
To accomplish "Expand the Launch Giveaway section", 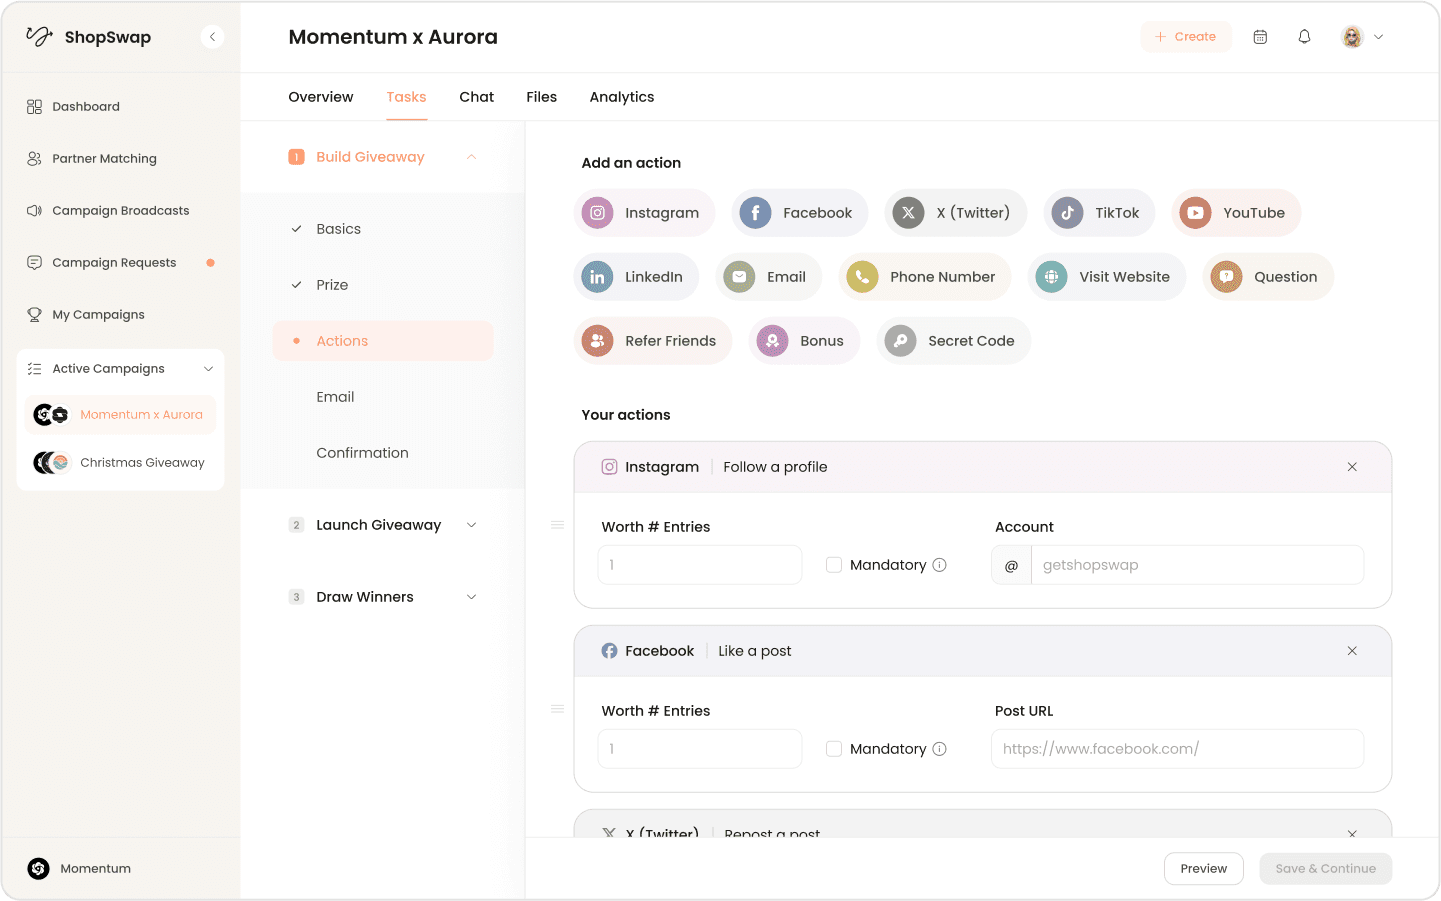I will [471, 525].
